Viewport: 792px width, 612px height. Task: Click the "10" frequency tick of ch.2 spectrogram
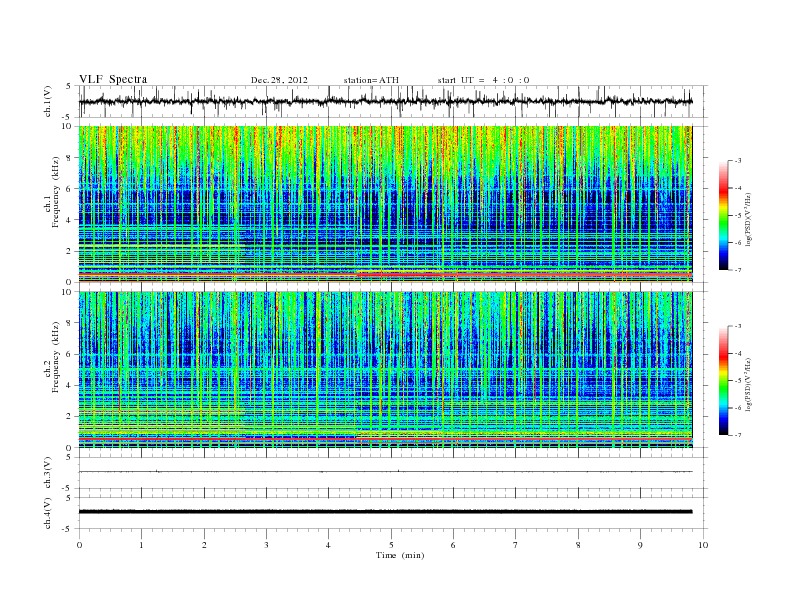coord(69,291)
